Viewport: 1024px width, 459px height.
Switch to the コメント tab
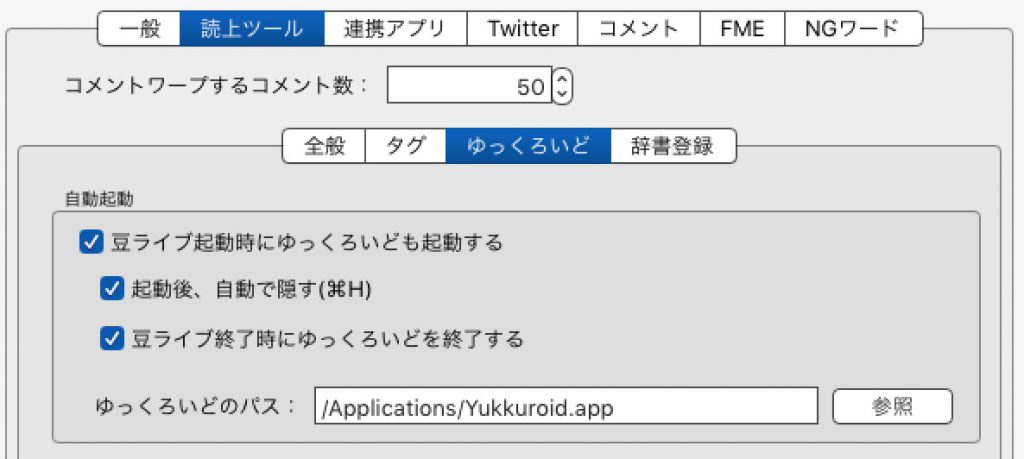tap(639, 28)
